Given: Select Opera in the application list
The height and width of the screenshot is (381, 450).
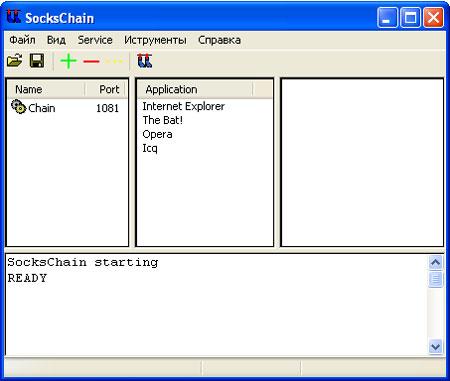Looking at the screenshot, I should pyautogui.click(x=157, y=134).
